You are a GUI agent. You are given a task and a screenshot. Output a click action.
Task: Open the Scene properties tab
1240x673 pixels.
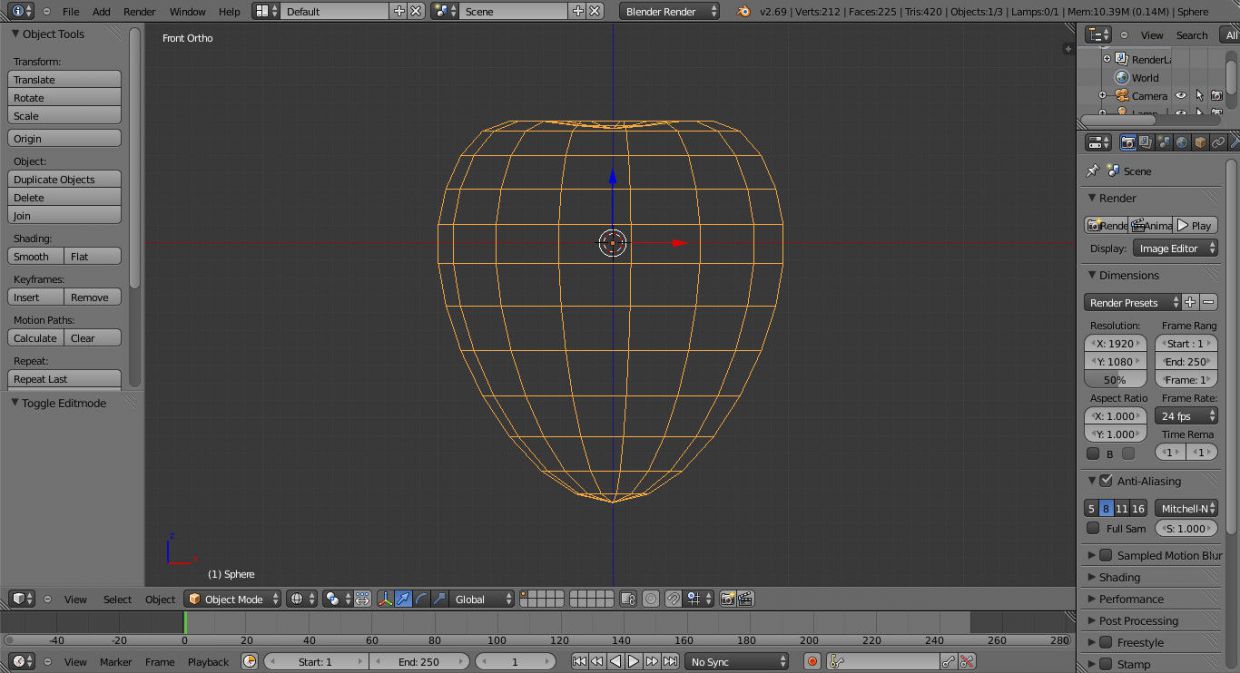(1164, 143)
